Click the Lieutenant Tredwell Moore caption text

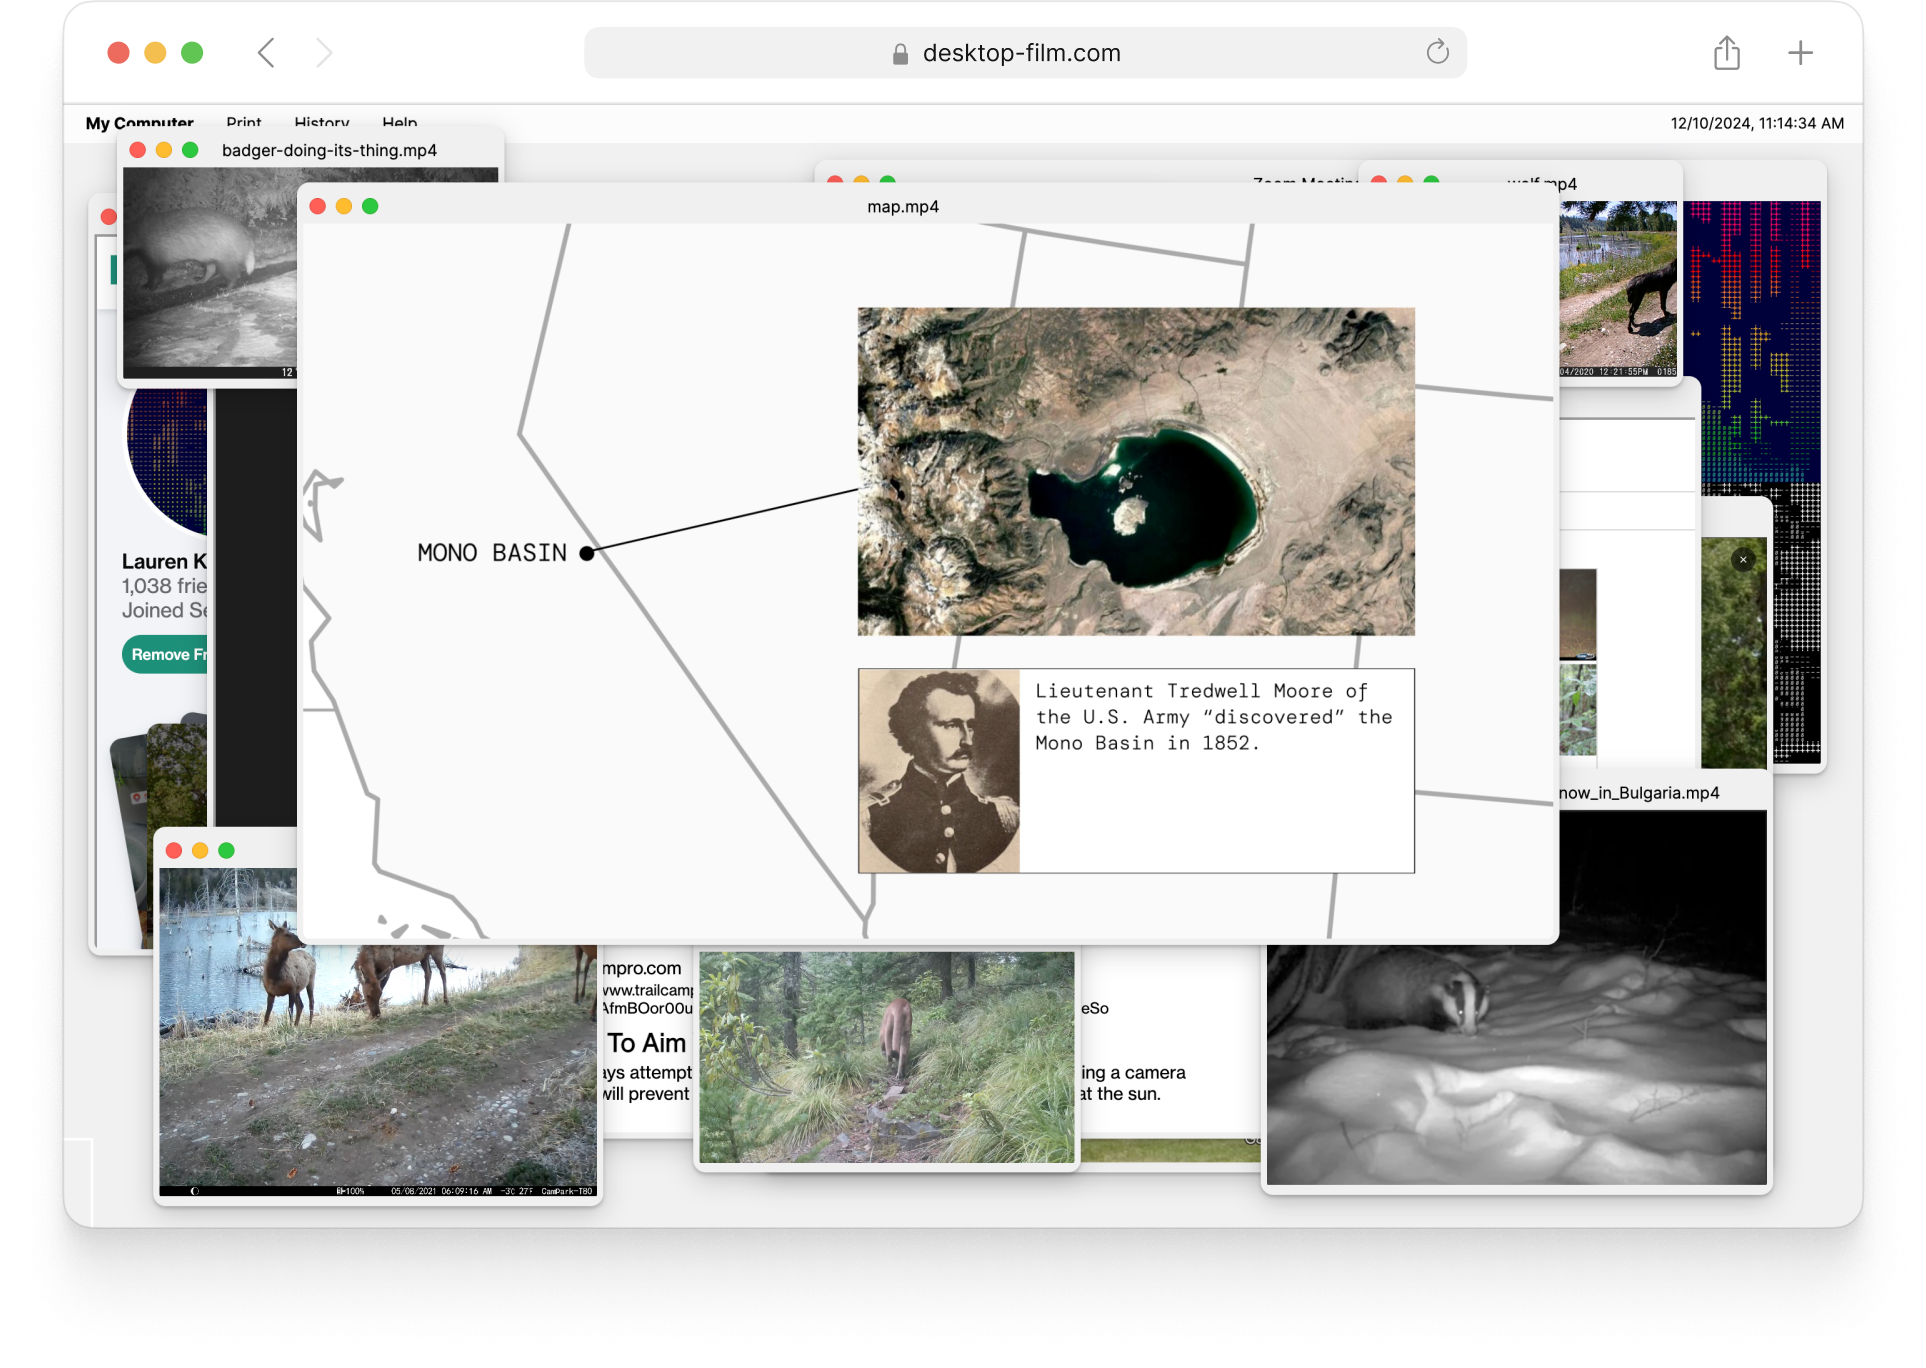pos(1214,717)
